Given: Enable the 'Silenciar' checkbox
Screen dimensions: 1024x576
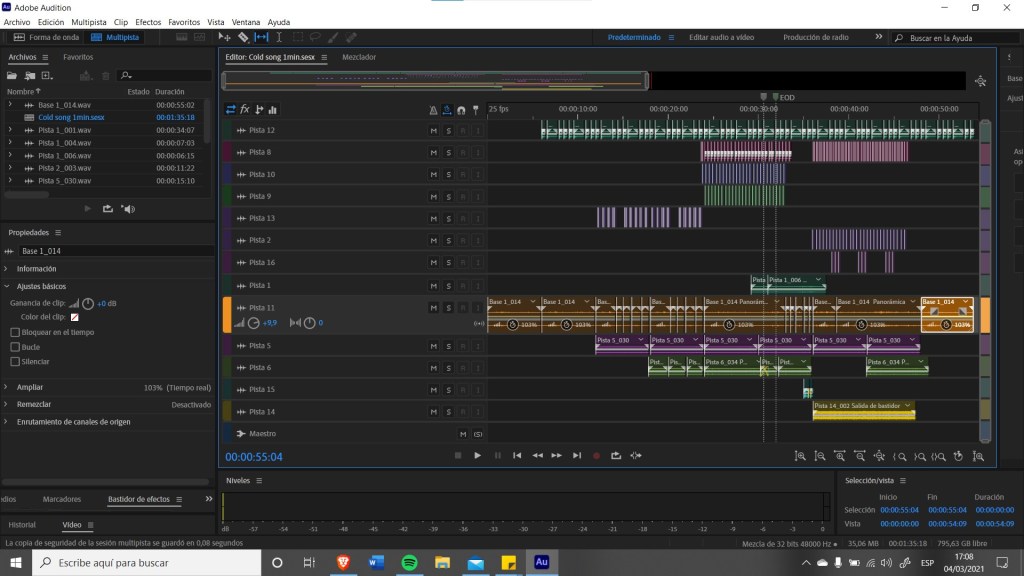Looking at the screenshot, I should point(14,362).
